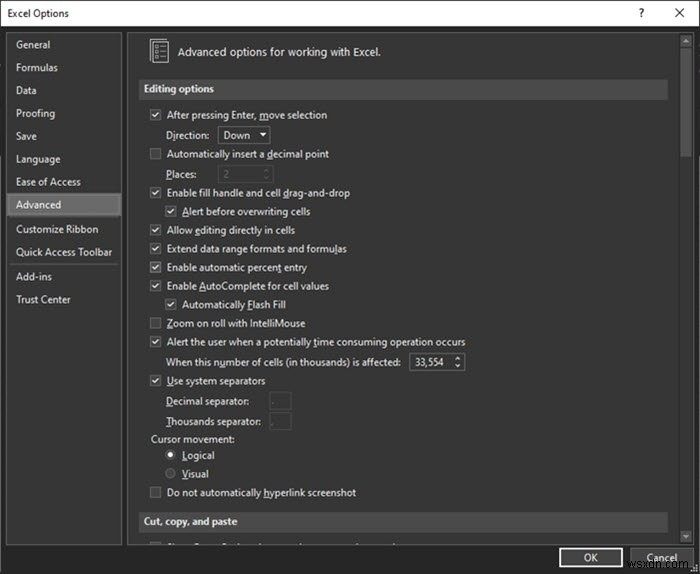This screenshot has width=700, height=574.
Task: Click the Decimal separator input field
Action: click(280, 401)
